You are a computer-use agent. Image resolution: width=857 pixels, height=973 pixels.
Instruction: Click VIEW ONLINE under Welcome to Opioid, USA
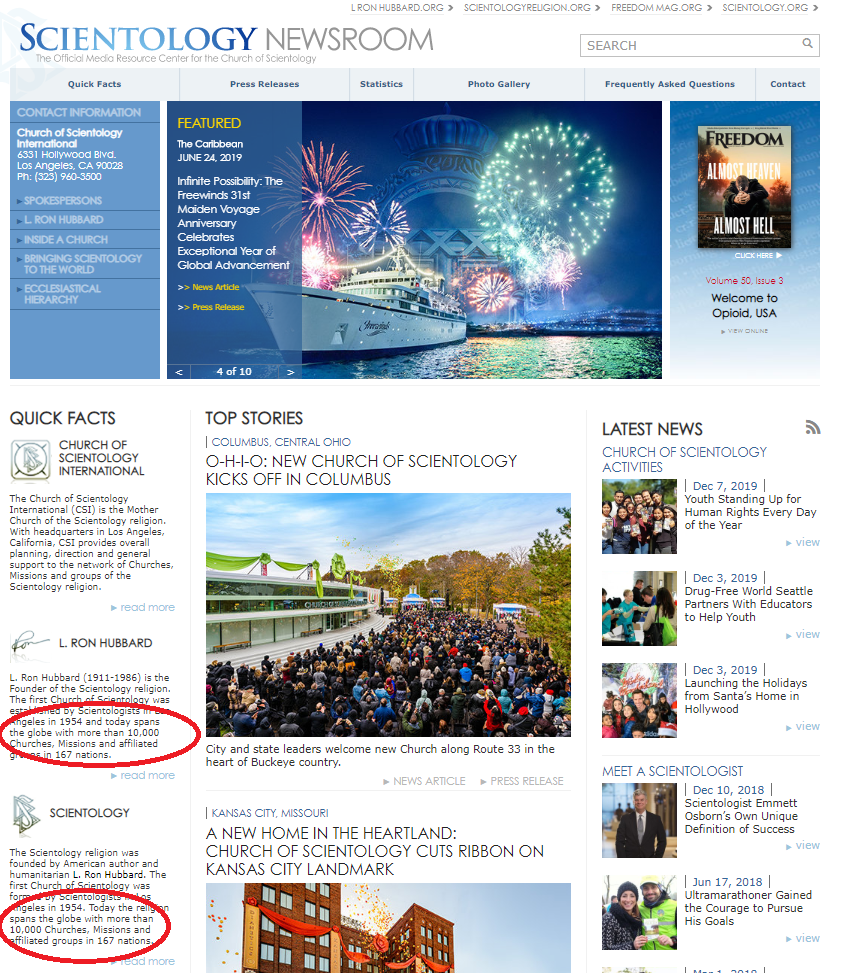(745, 331)
